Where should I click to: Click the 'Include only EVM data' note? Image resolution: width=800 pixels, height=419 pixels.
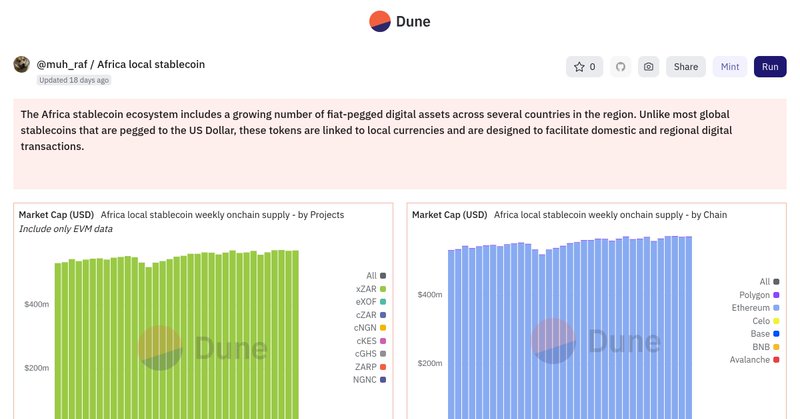(x=66, y=229)
